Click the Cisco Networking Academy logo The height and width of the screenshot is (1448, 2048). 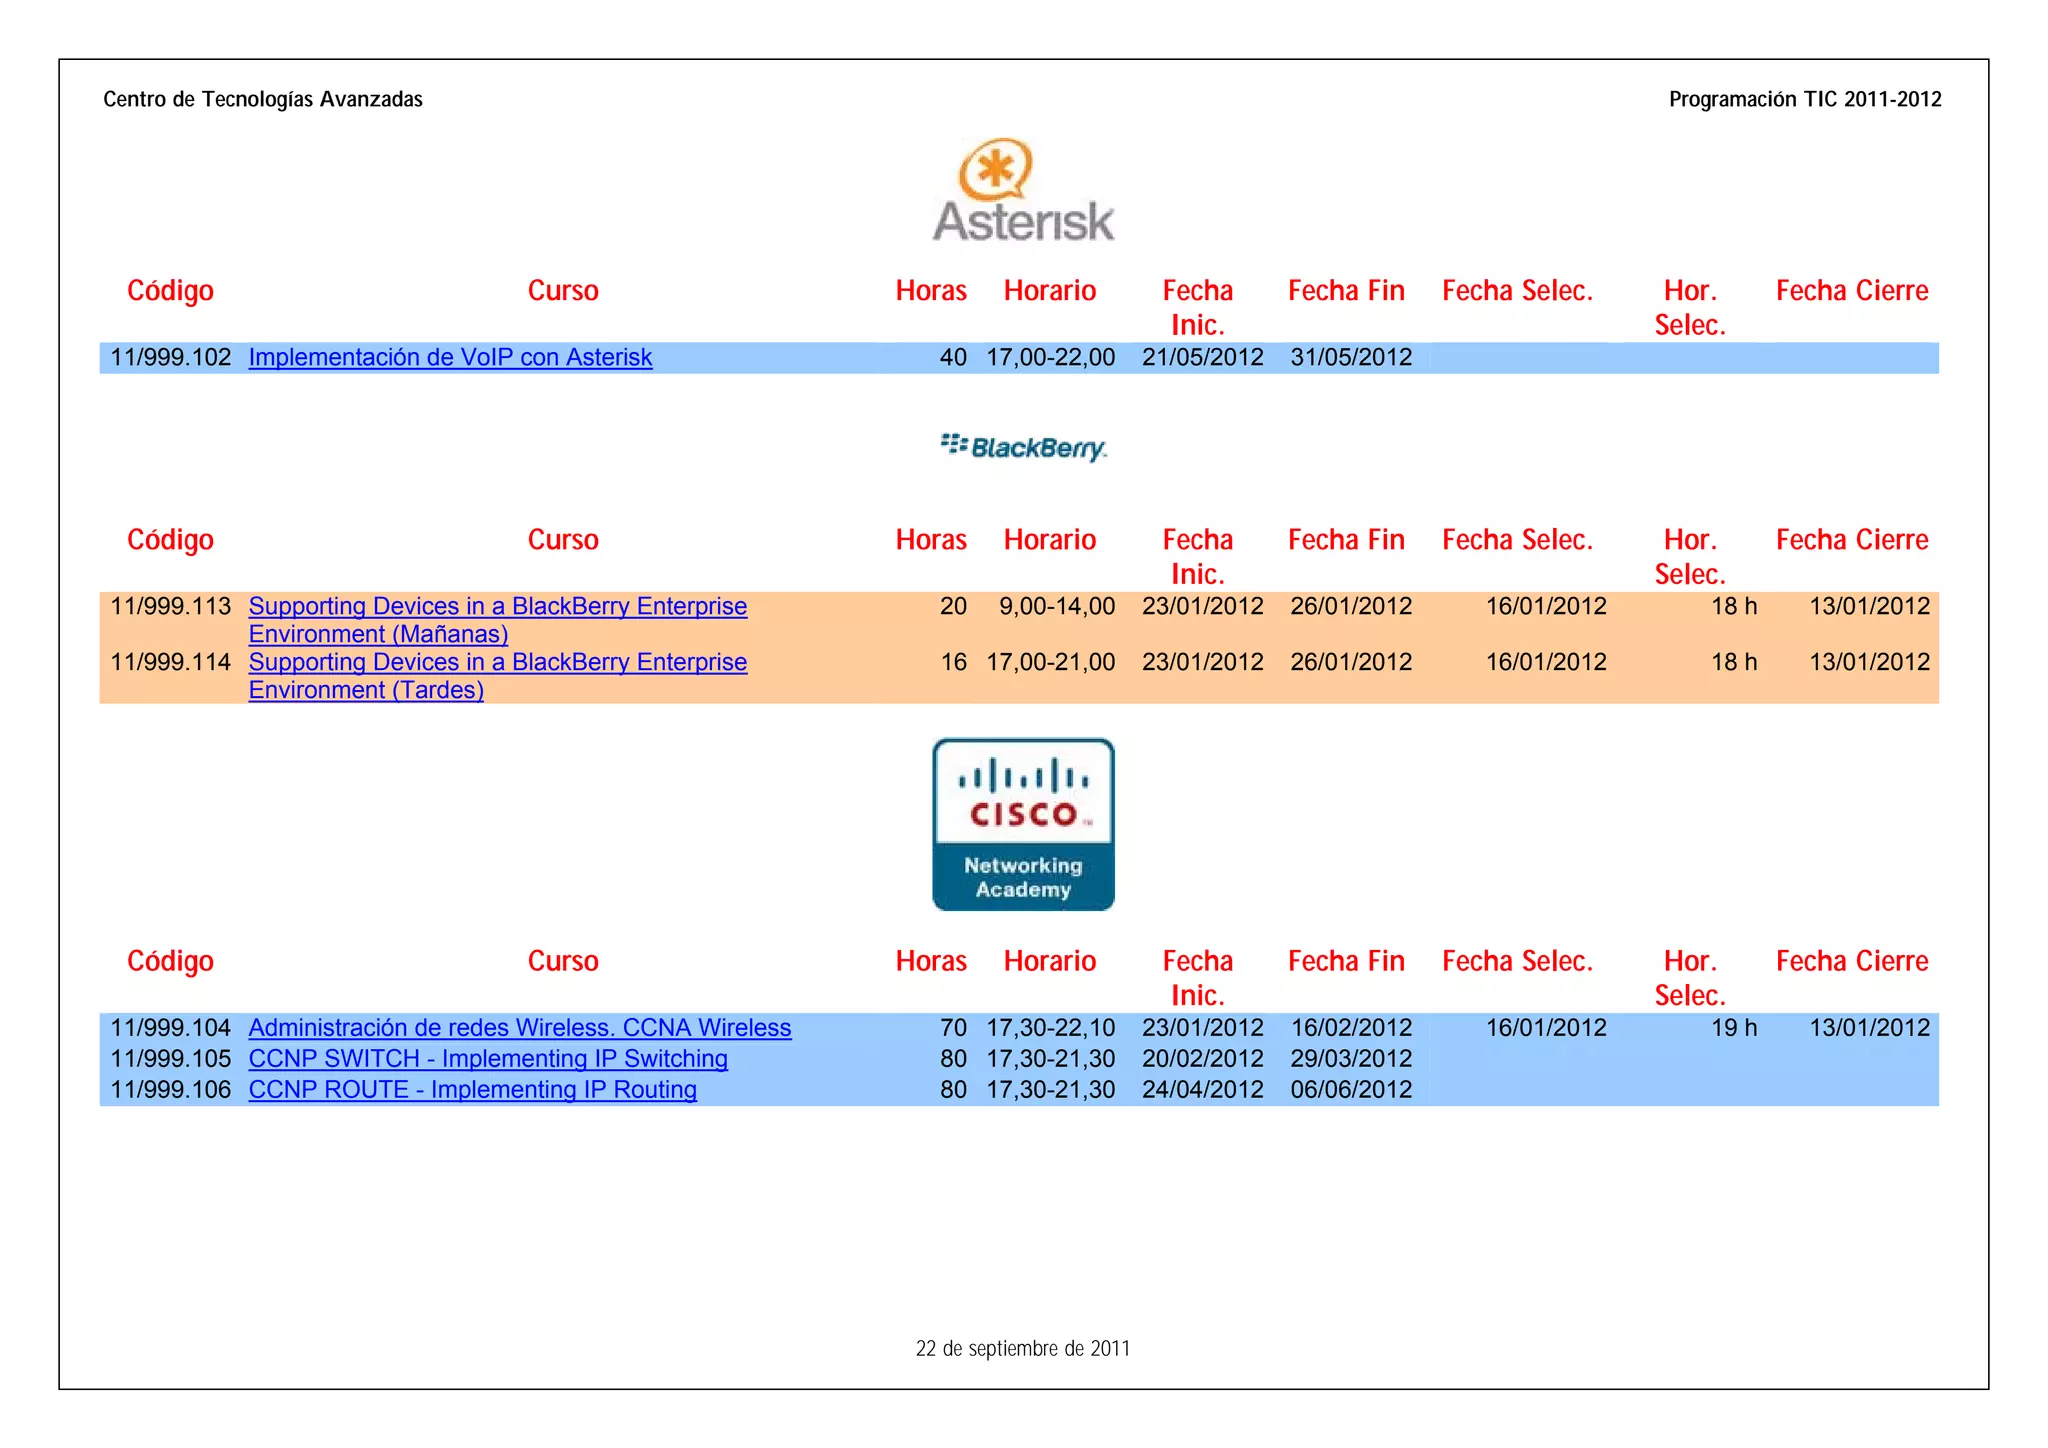(1023, 824)
